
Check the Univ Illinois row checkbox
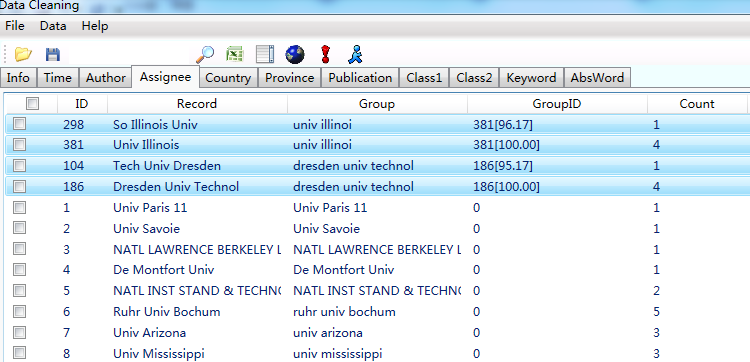[20, 144]
